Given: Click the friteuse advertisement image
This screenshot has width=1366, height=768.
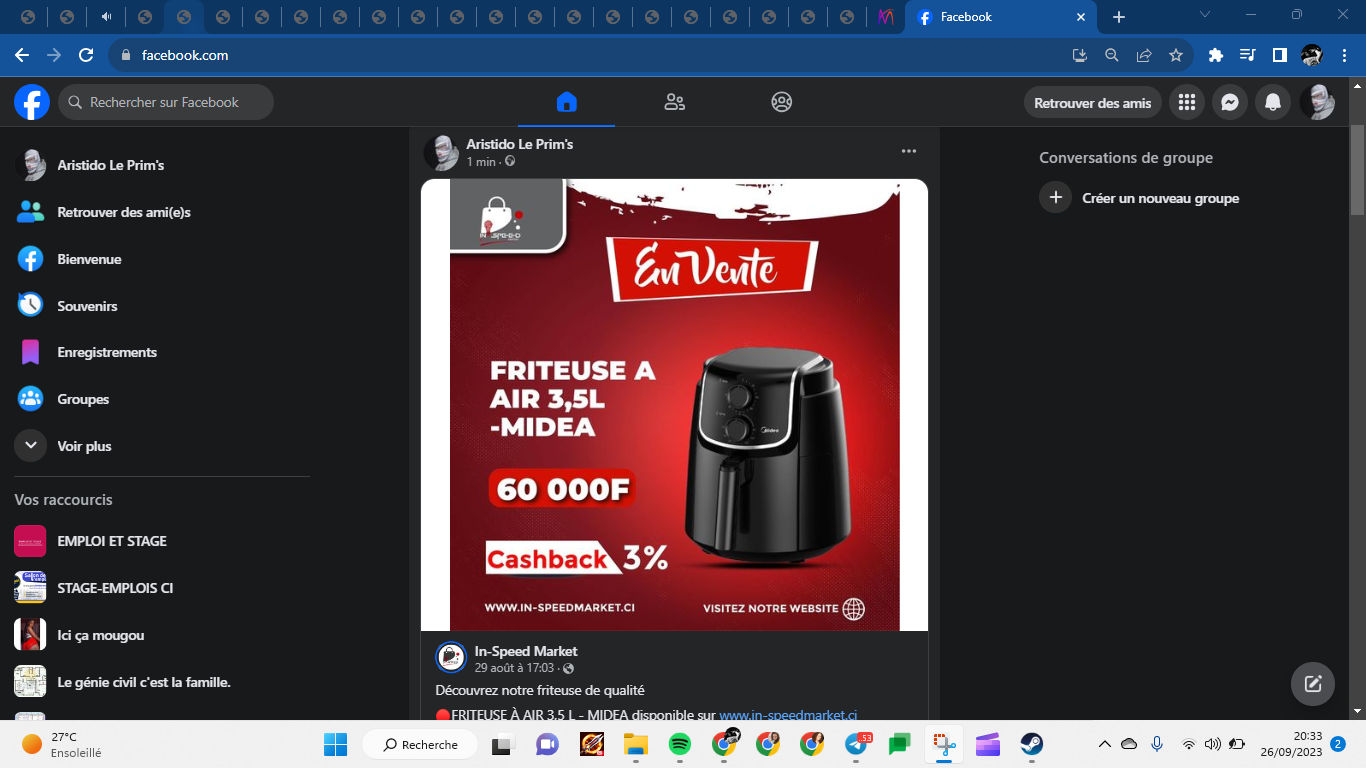Looking at the screenshot, I should click(x=674, y=405).
